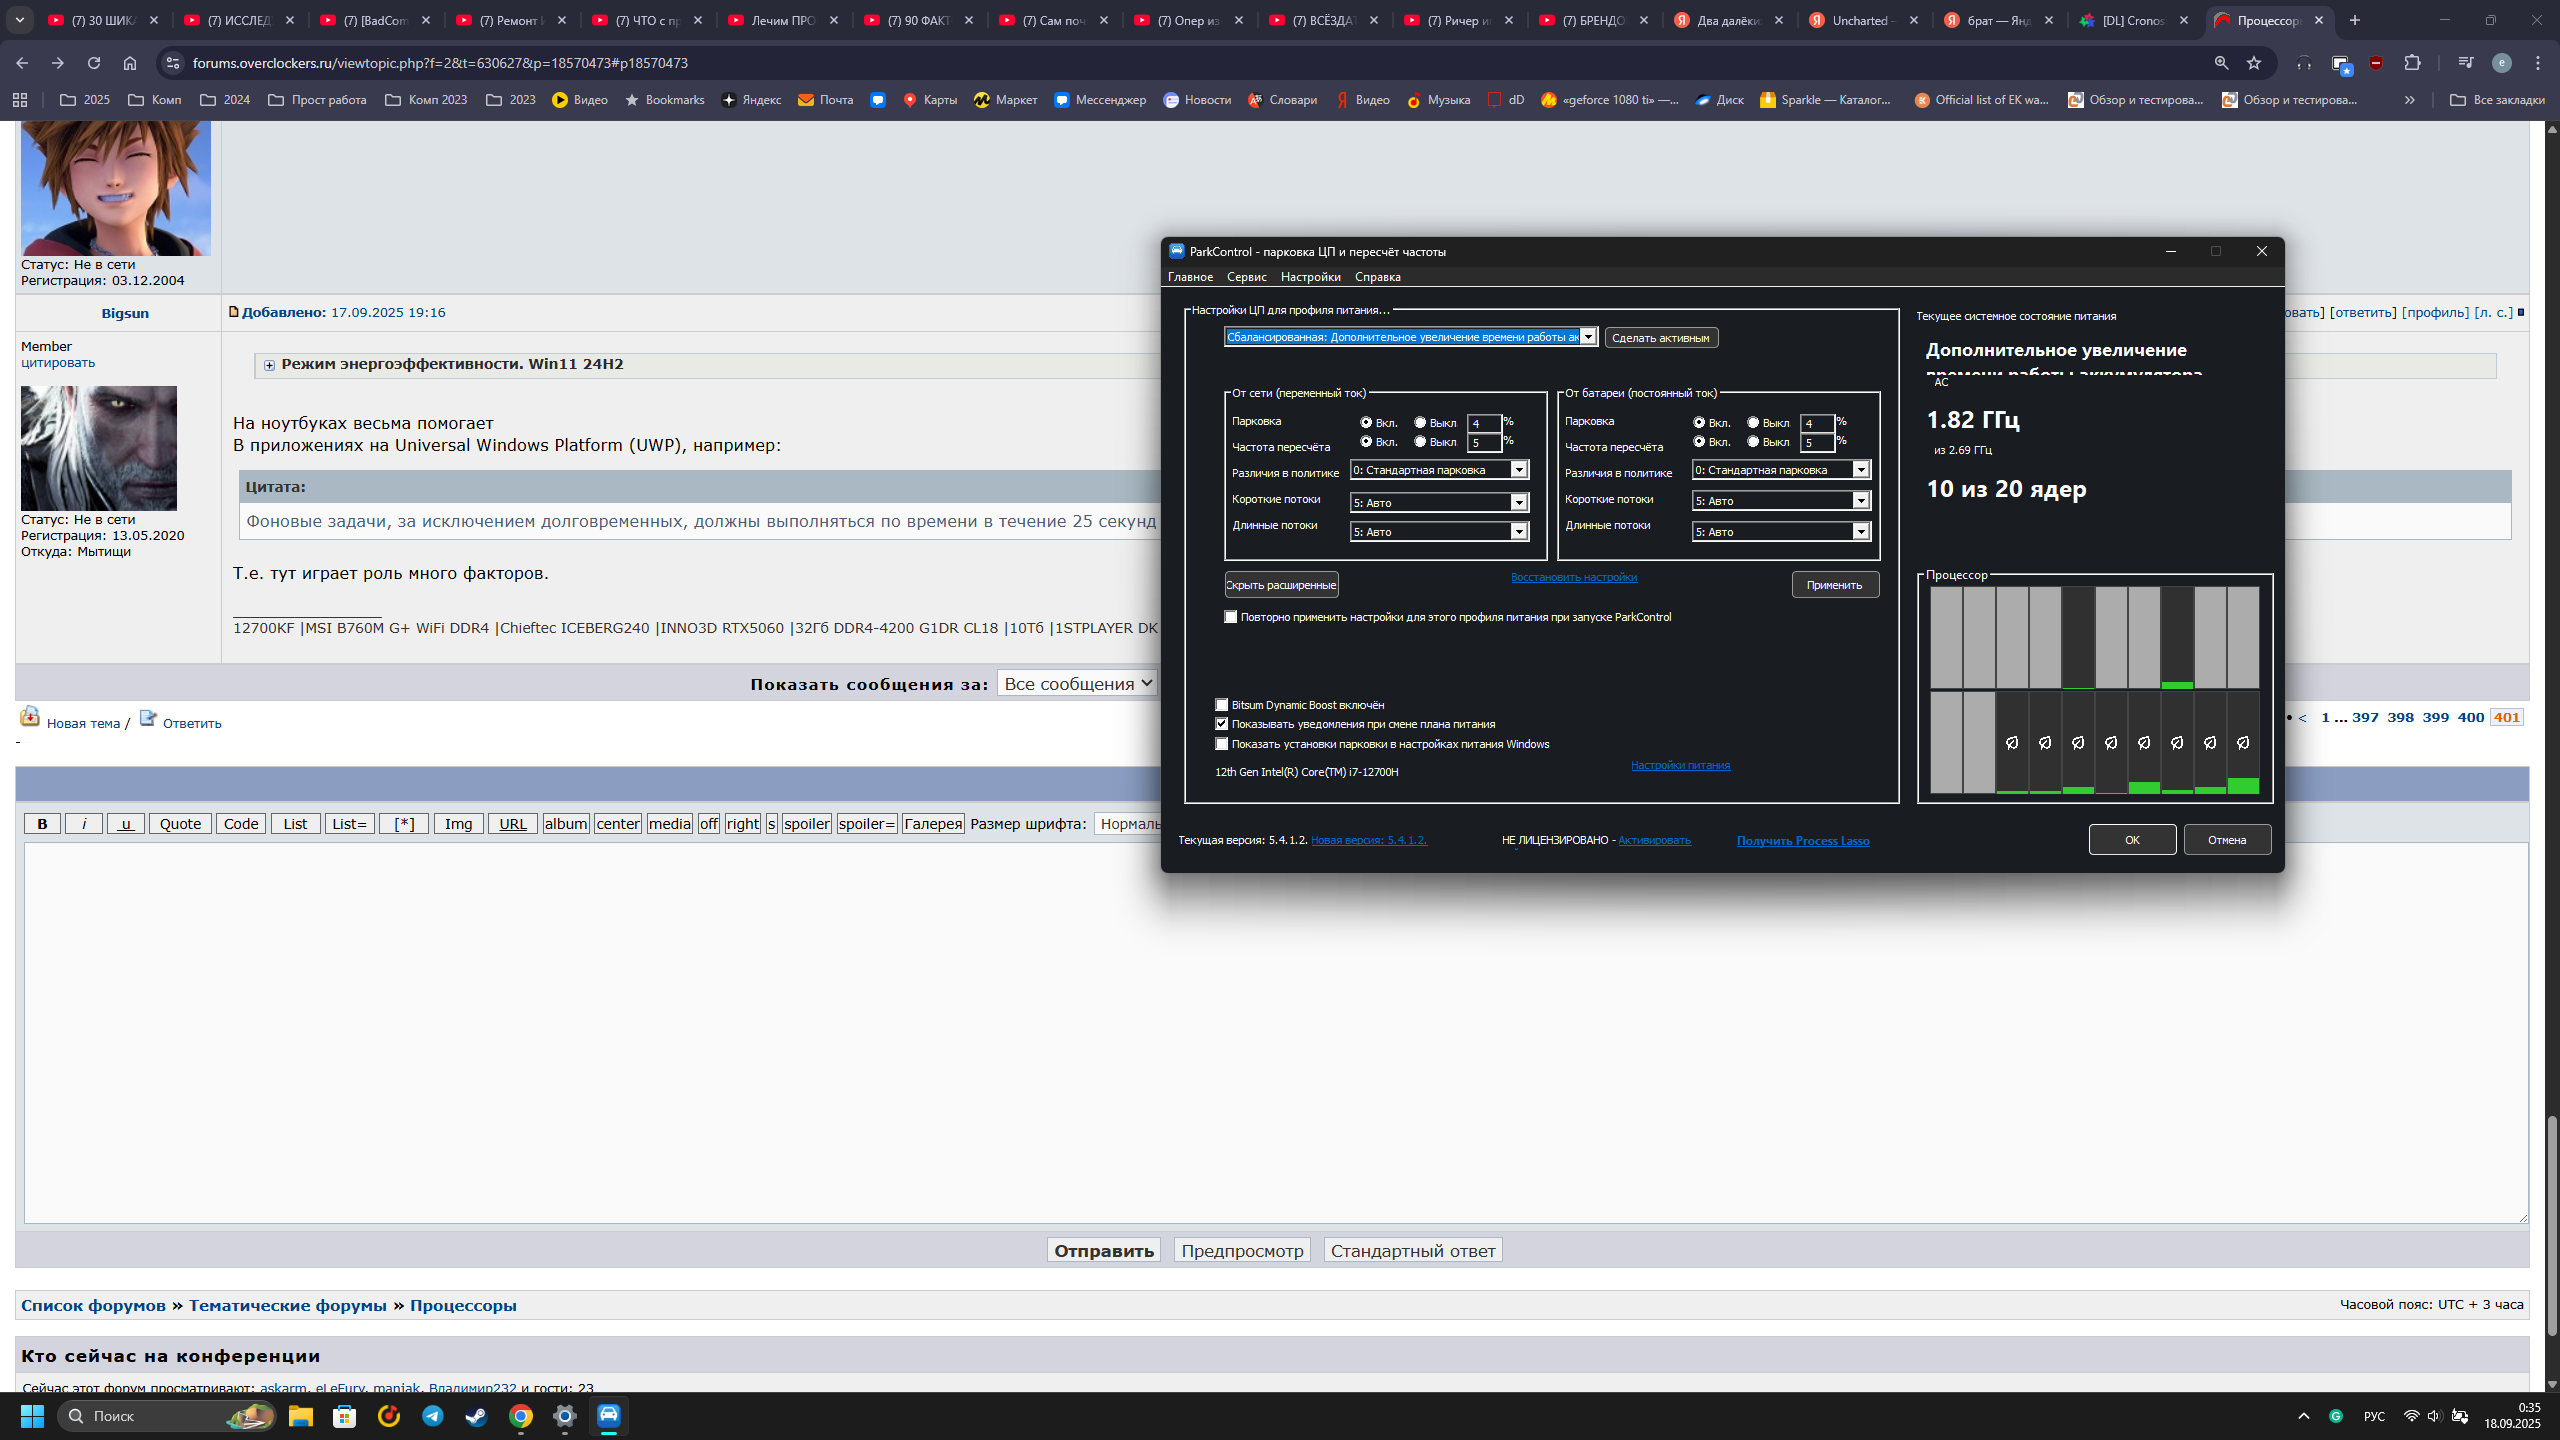Select parking Выкл radio under AC power
2560x1440 pixels.
(x=1420, y=422)
